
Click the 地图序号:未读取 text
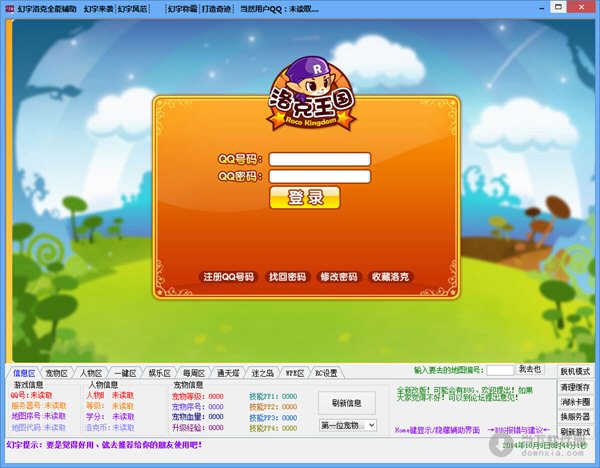point(39,416)
